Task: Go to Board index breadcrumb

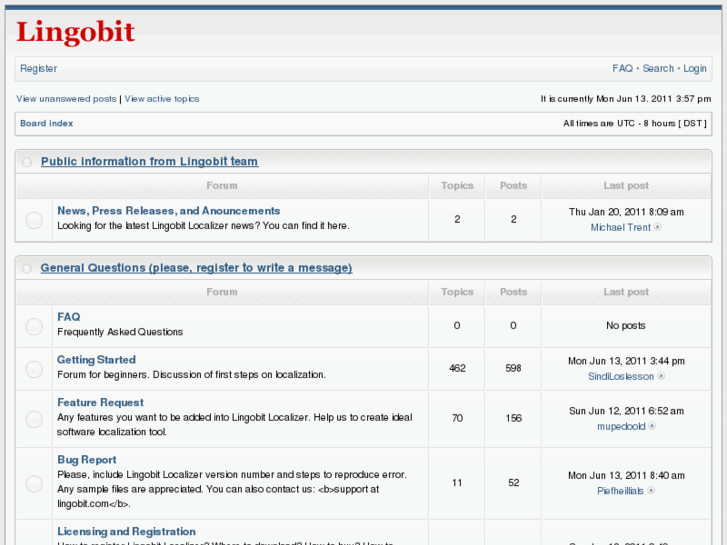Action: point(46,123)
